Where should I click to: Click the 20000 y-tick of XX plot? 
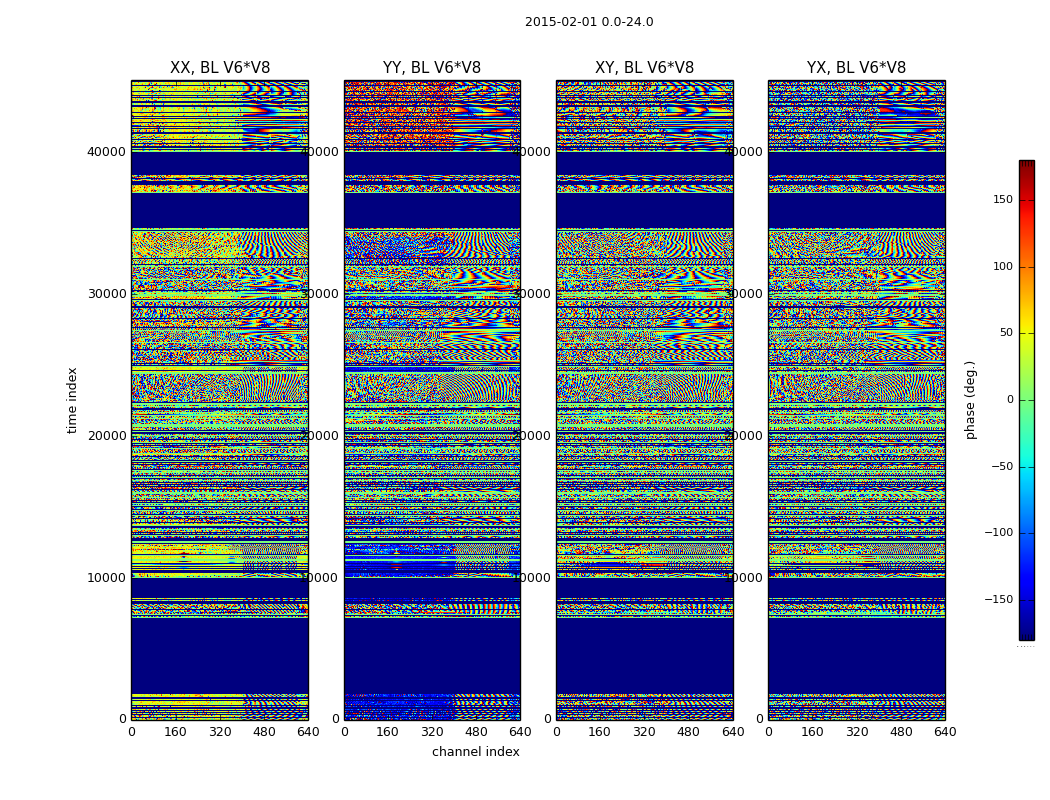click(107, 436)
